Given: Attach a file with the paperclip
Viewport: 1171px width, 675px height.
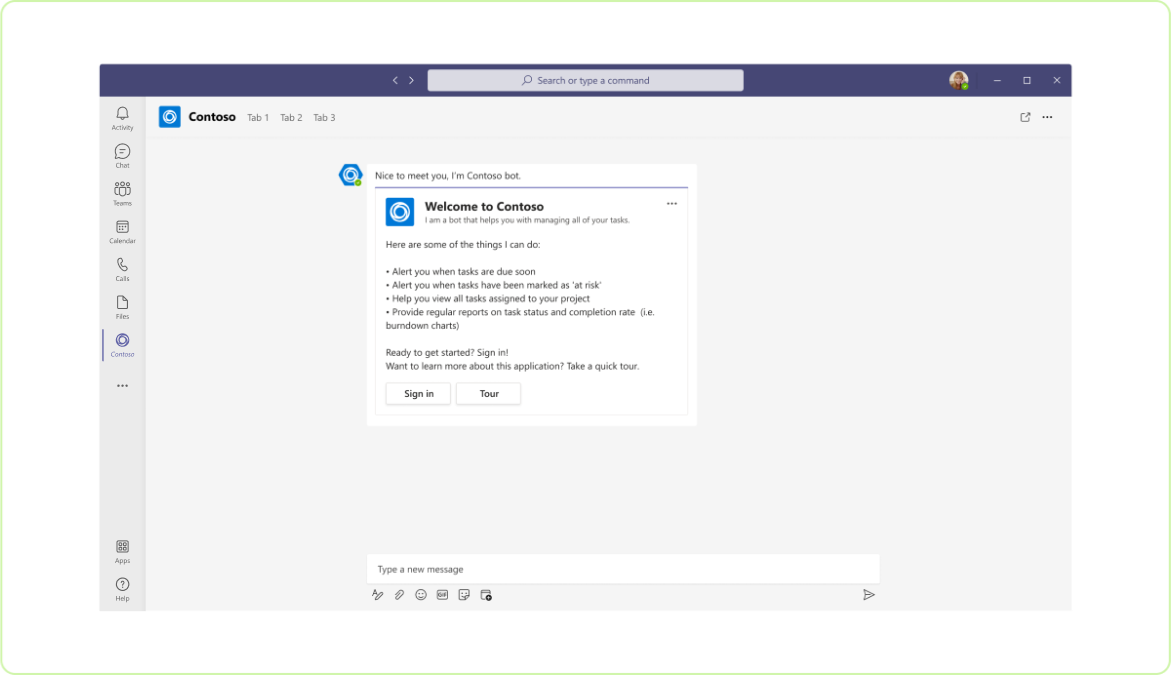Looking at the screenshot, I should (x=400, y=595).
